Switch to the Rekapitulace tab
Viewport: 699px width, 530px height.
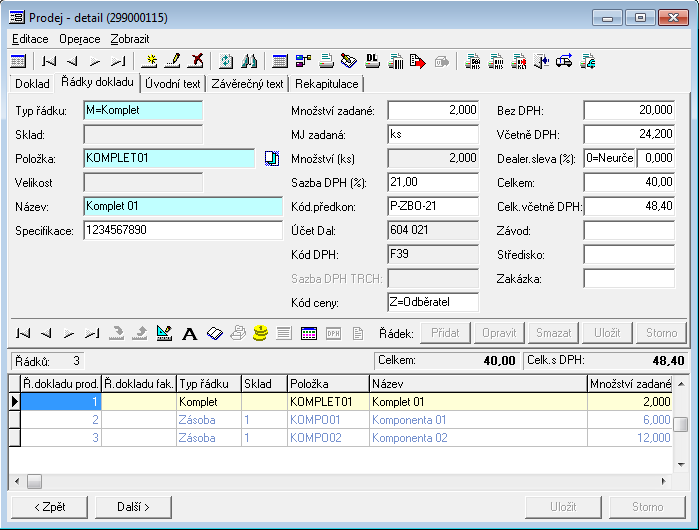click(x=326, y=84)
